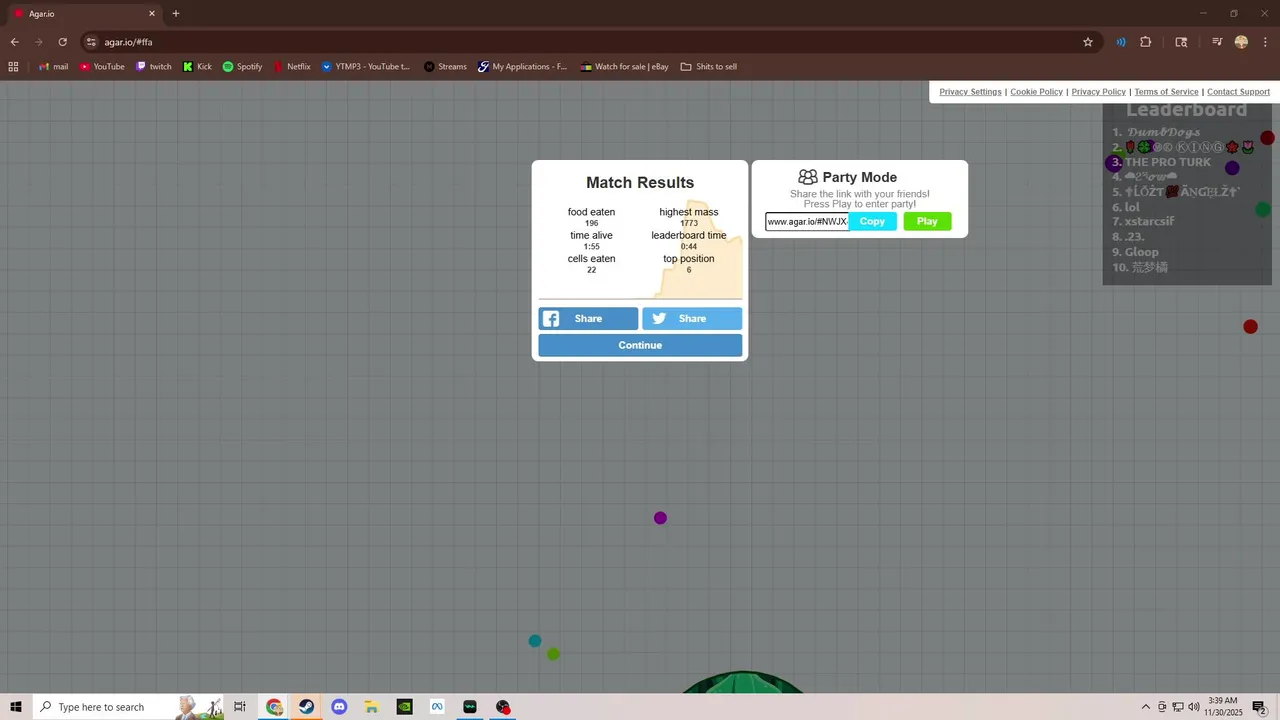Open the YouTube bookmark
This screenshot has width=1280, height=720.
tap(102, 67)
